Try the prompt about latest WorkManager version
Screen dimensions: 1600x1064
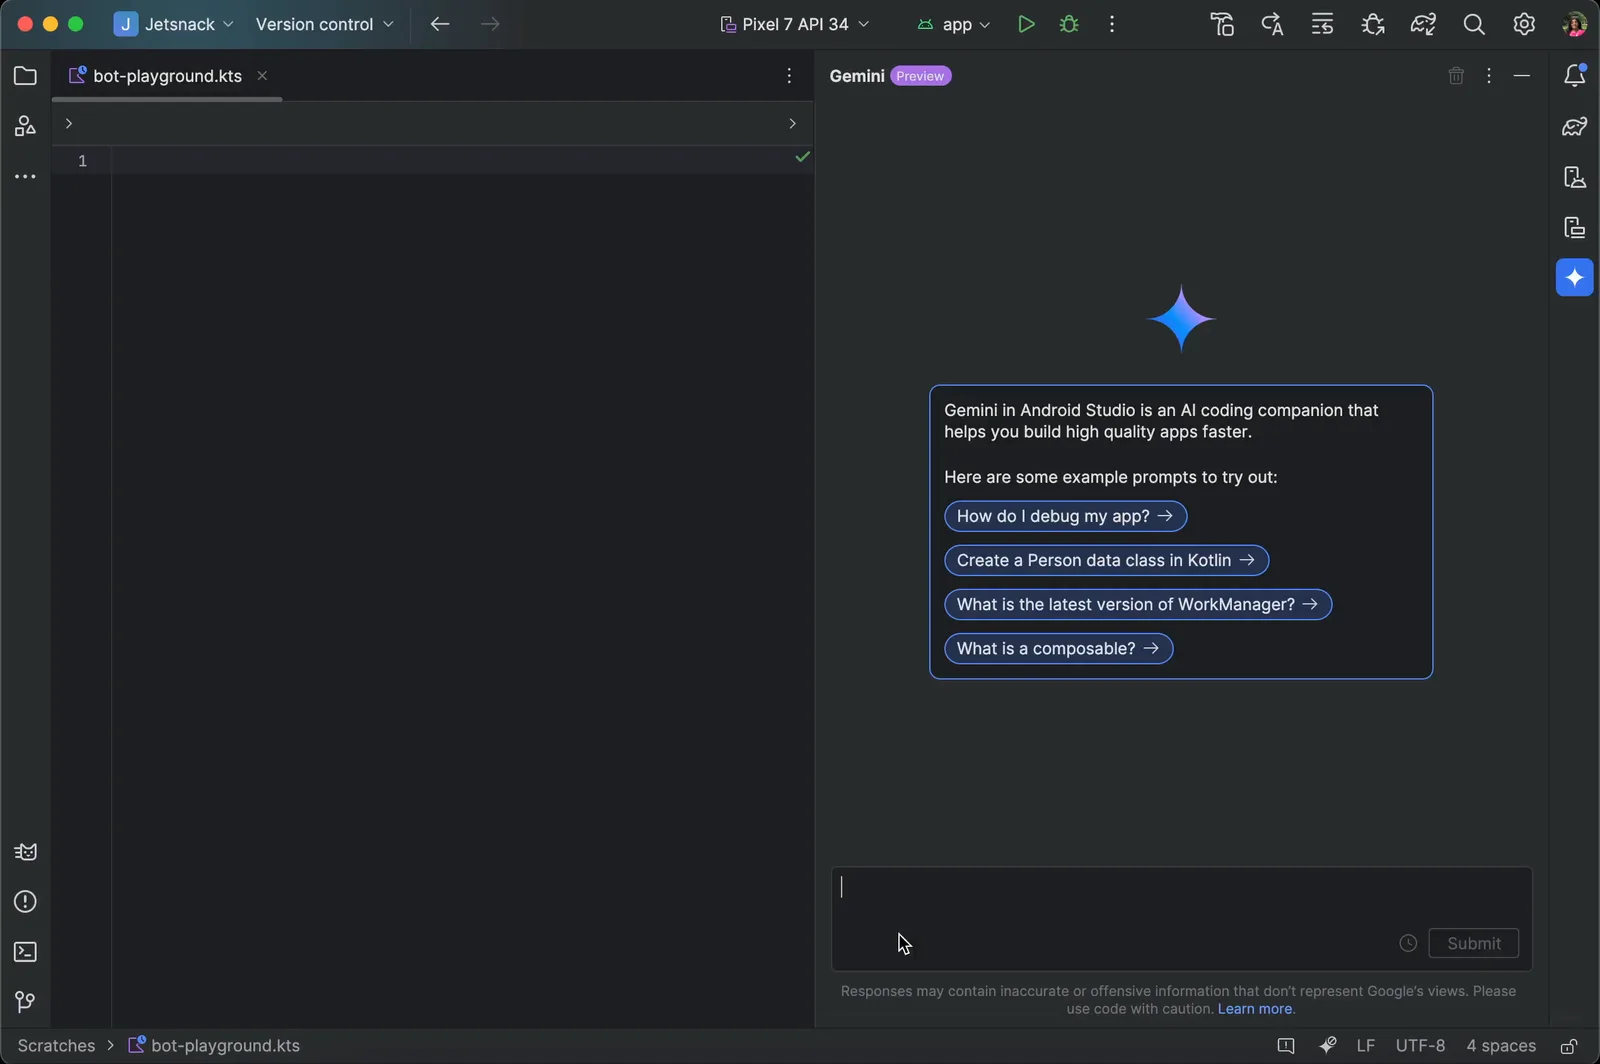click(x=1138, y=604)
